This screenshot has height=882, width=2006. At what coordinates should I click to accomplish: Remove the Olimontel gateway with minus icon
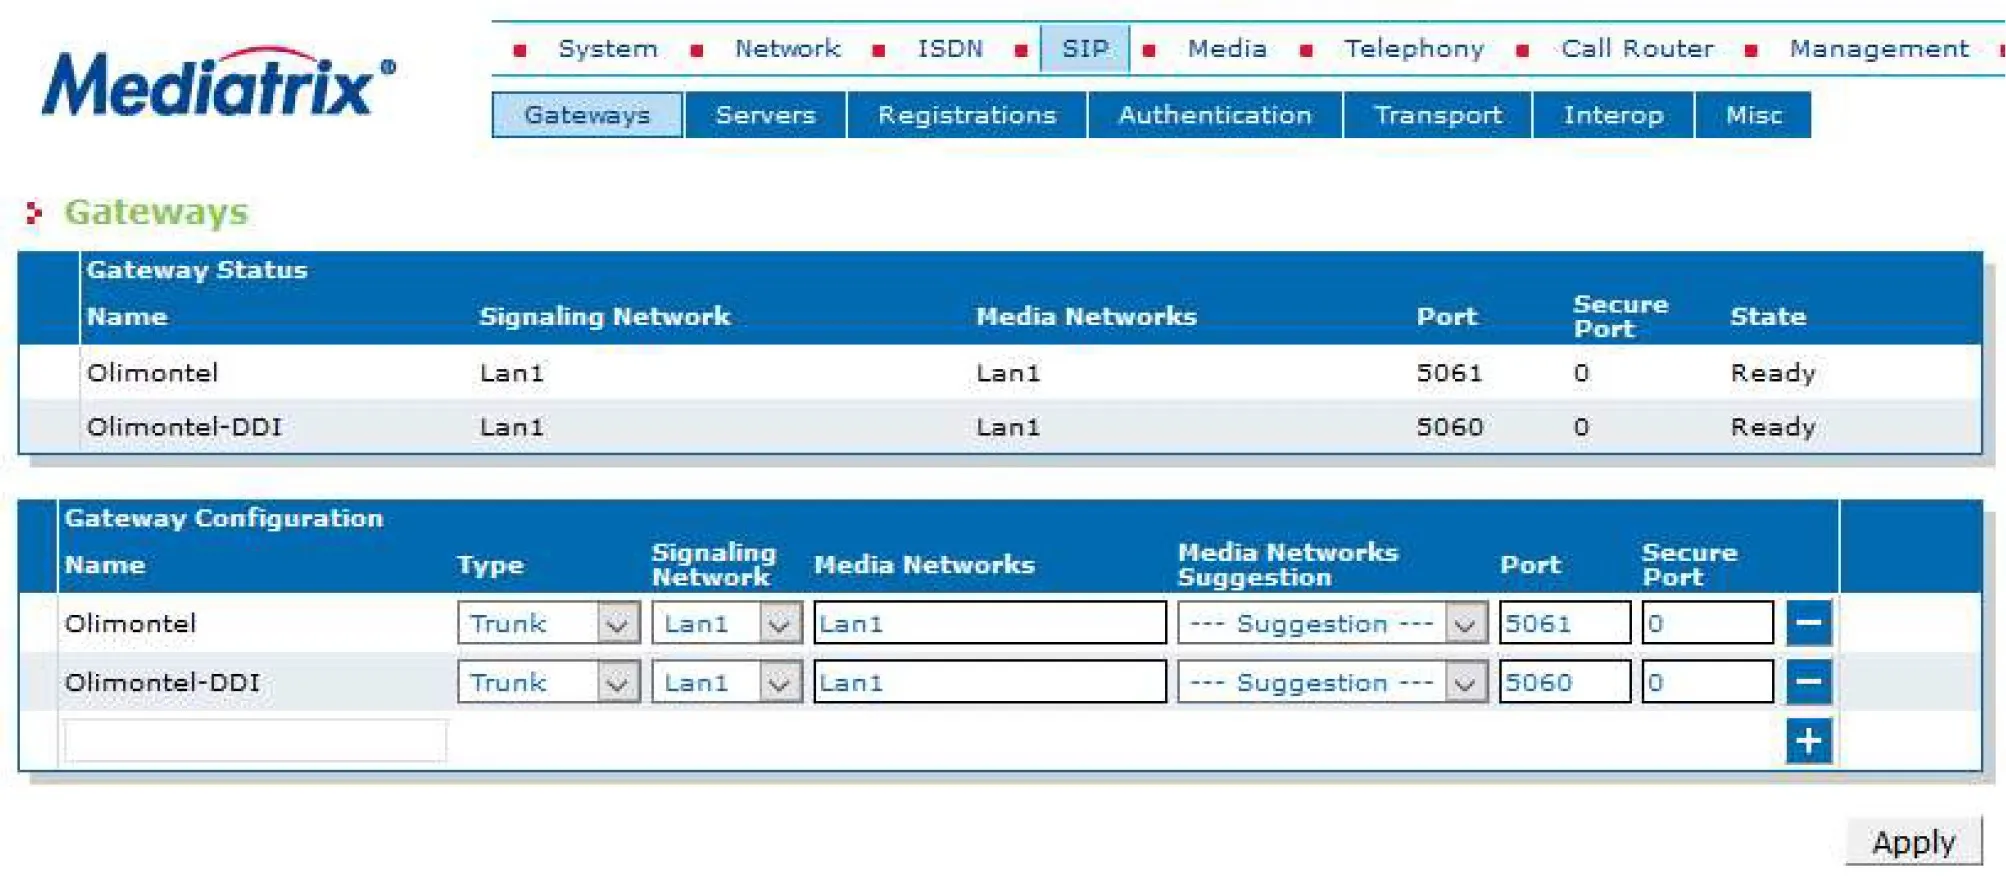pos(1808,623)
